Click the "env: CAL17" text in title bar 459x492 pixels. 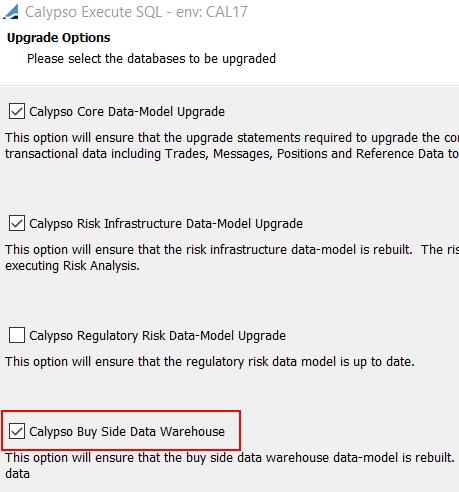(212, 12)
